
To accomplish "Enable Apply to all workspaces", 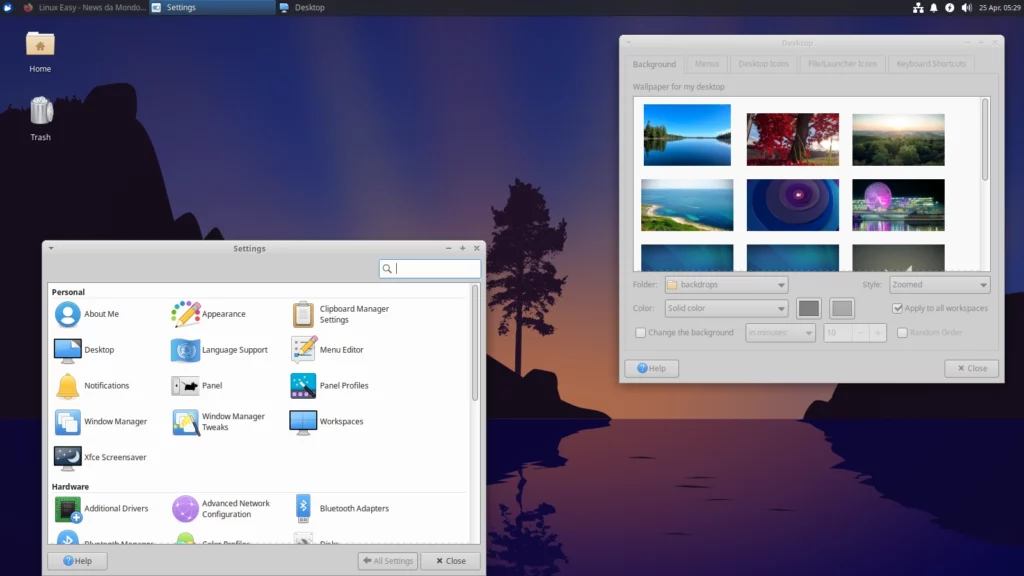I will 896,308.
